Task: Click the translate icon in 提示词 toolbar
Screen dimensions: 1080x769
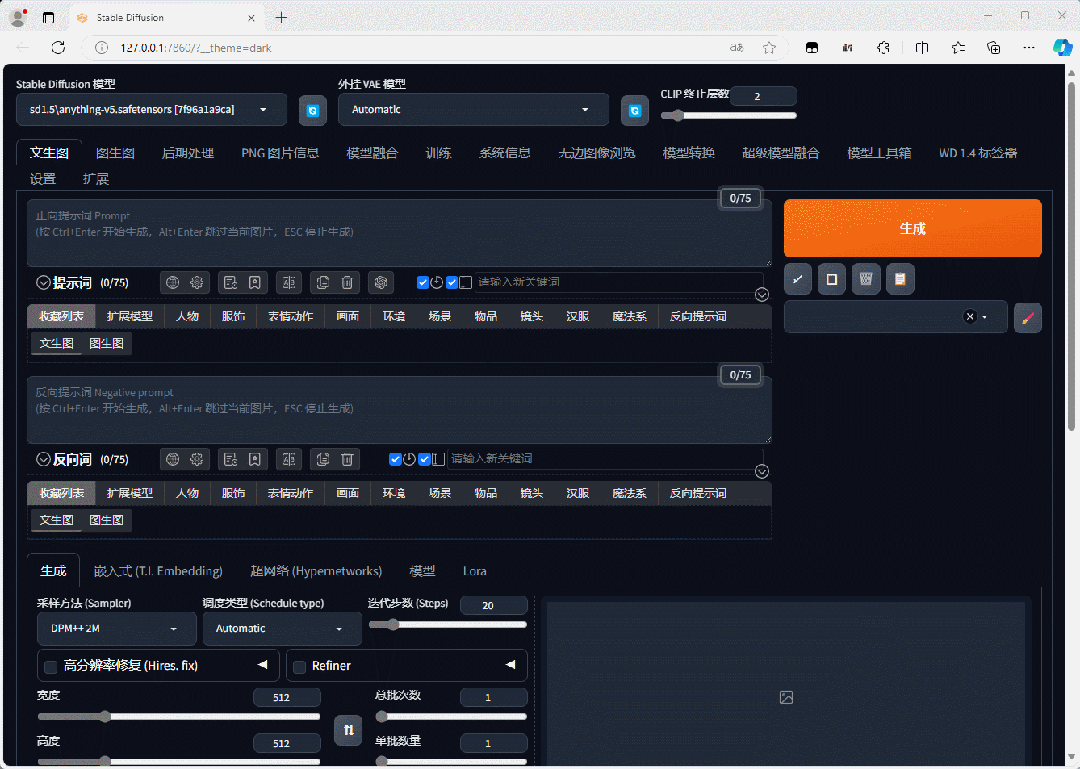Action: (289, 283)
